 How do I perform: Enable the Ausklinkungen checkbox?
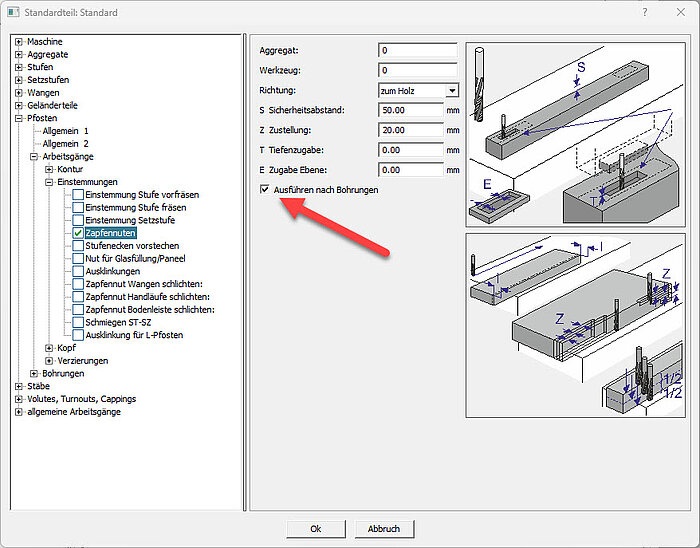[x=78, y=271]
